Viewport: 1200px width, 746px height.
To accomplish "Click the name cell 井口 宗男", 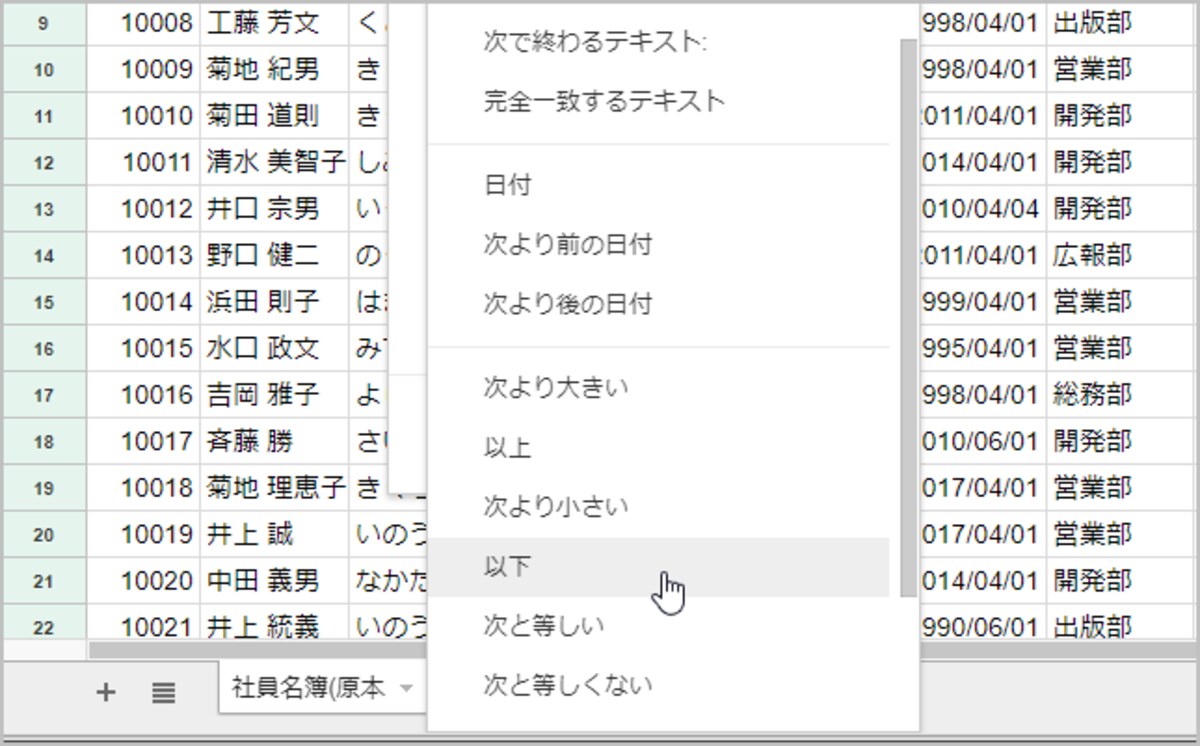I will (274, 209).
